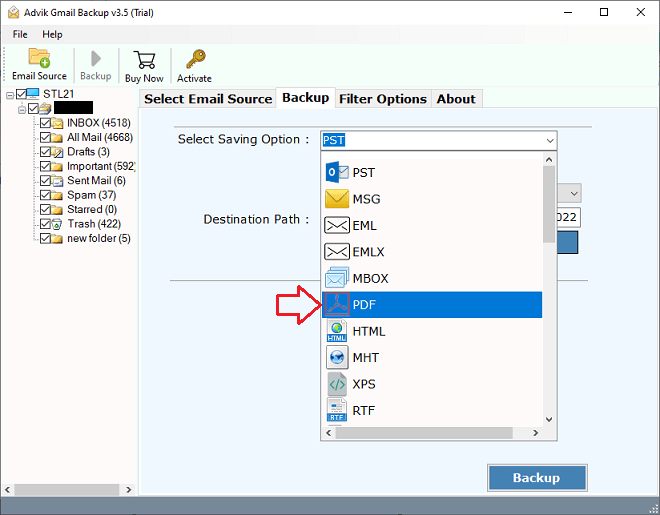Uncheck the INBOX folder checkbox
660x515 pixels.
tap(45, 123)
